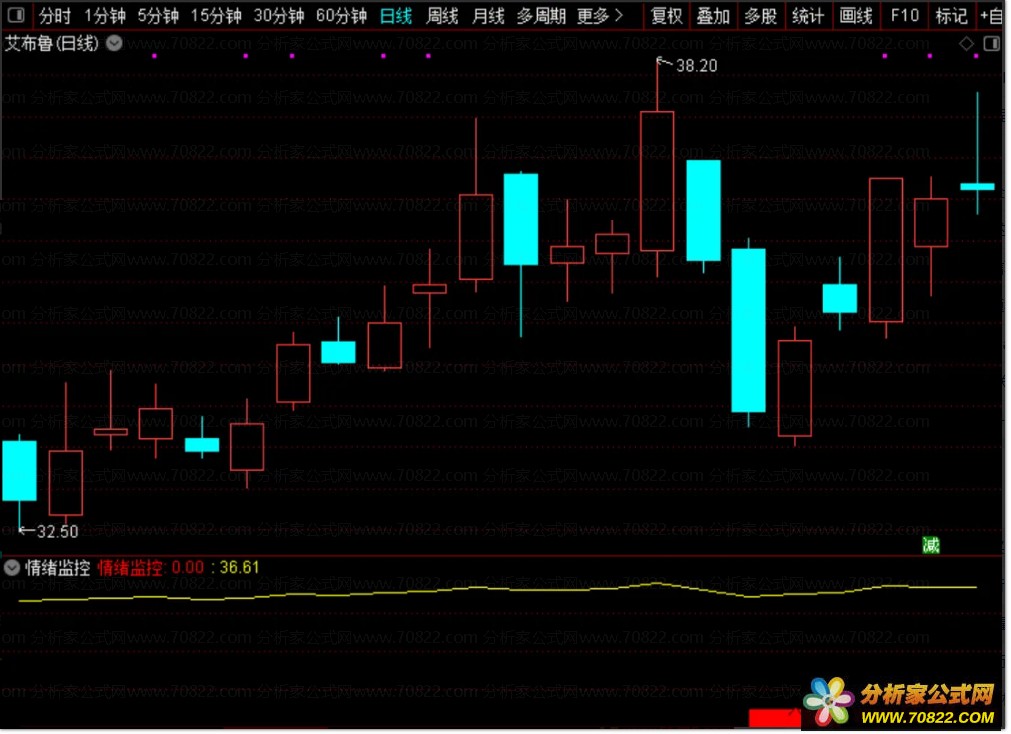
Task: Click the 38.20 high price label
Action: pyautogui.click(x=696, y=66)
